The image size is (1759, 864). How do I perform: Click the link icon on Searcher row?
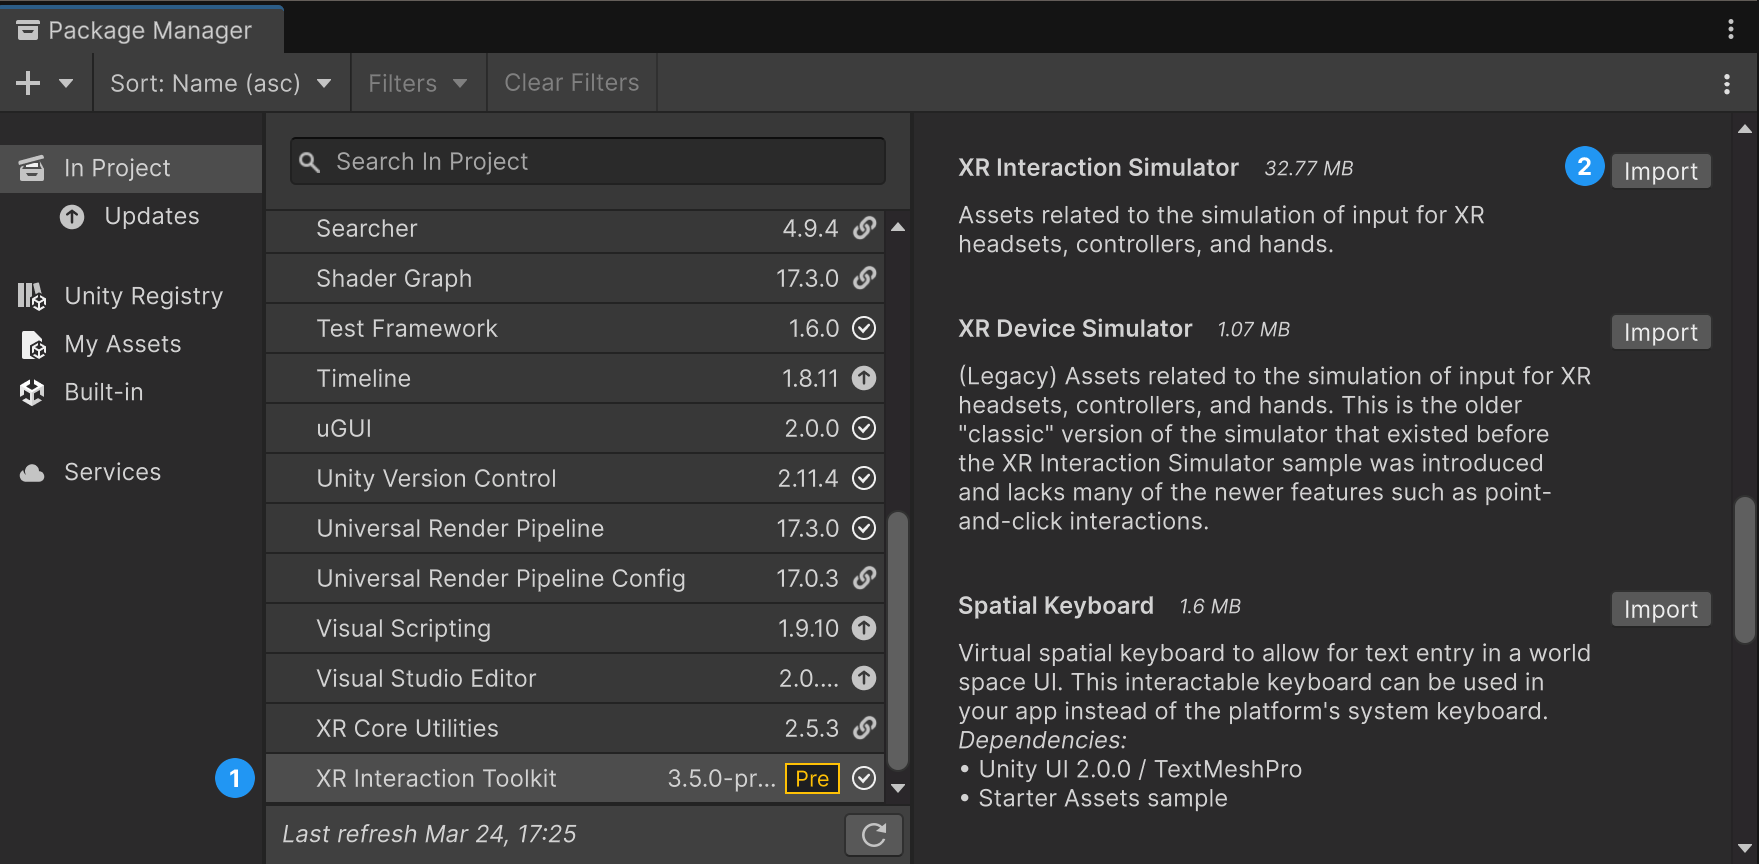(864, 228)
